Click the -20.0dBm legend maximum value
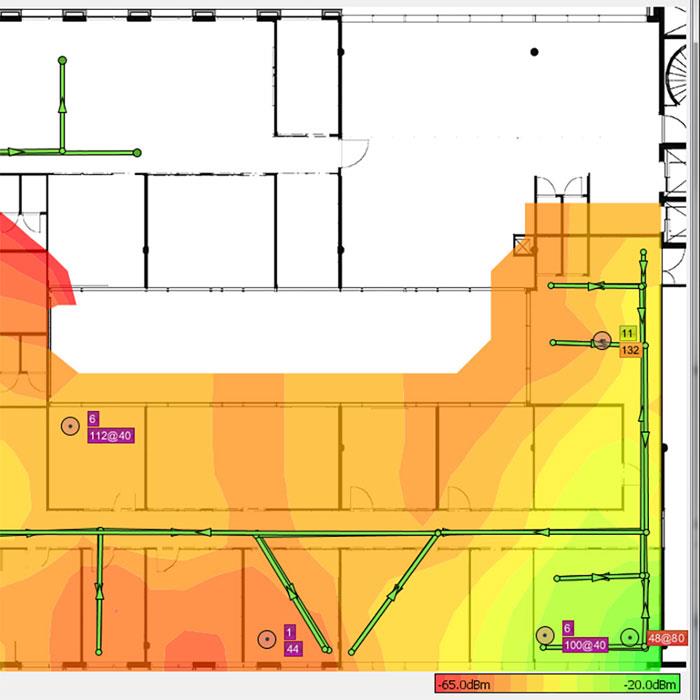Screen dimensions: 700x700 click(x=650, y=684)
